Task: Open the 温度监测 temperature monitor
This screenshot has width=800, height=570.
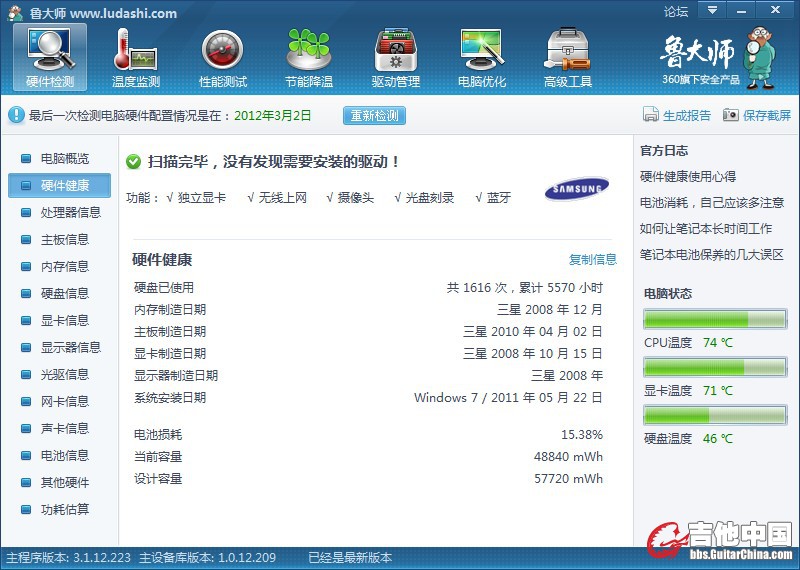Action: tap(136, 58)
